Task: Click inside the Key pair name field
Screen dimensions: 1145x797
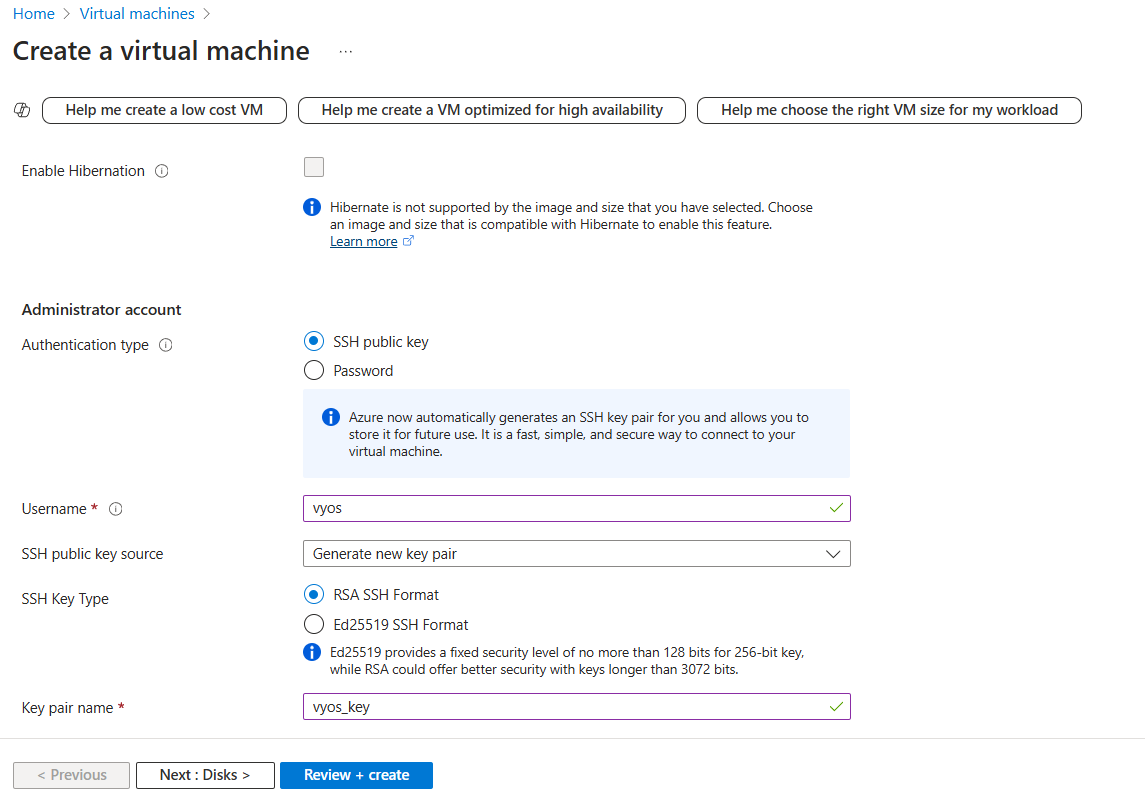Action: tap(577, 706)
